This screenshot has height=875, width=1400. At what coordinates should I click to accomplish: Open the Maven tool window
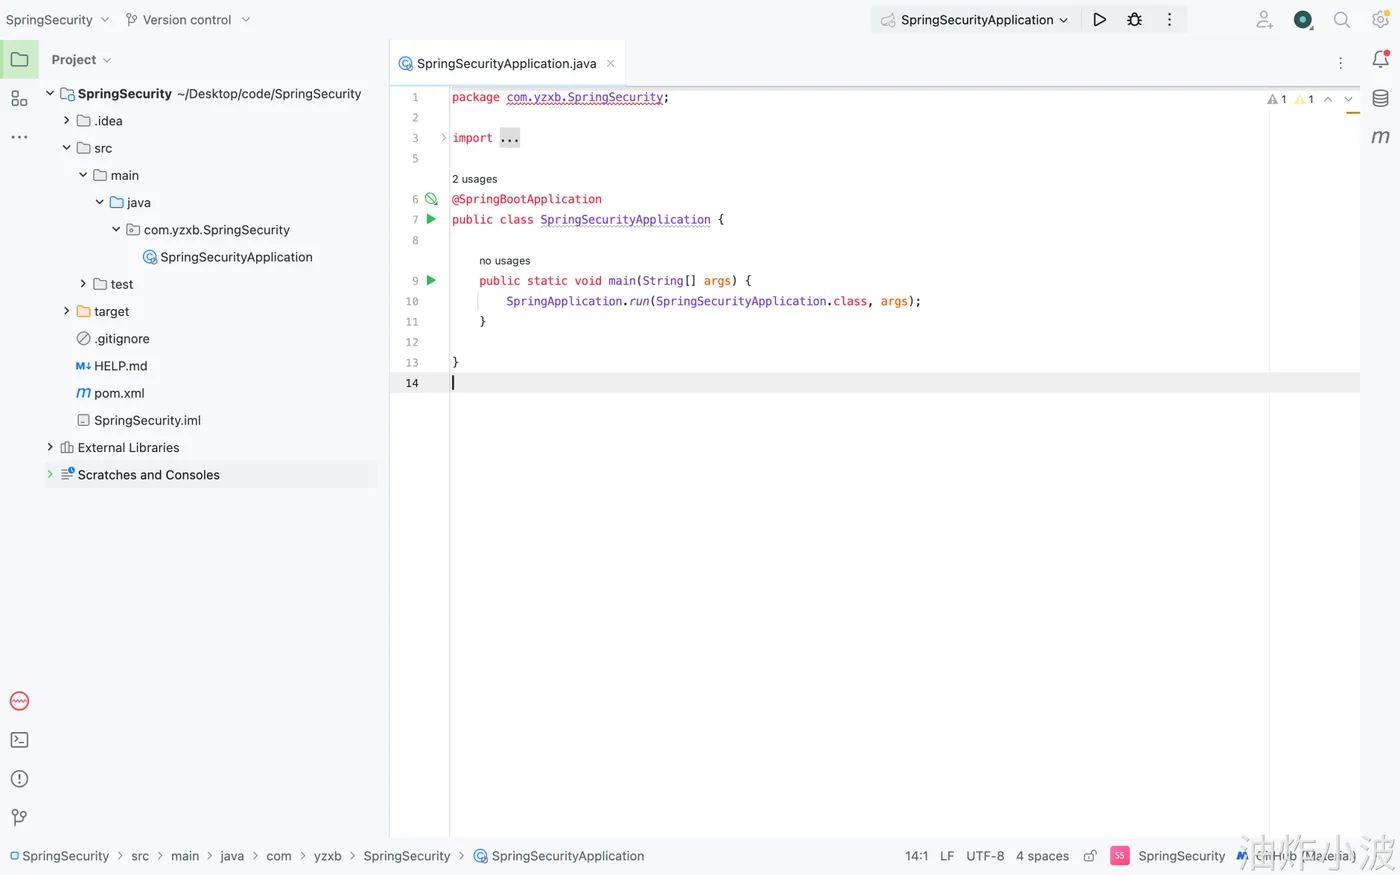(1380, 137)
